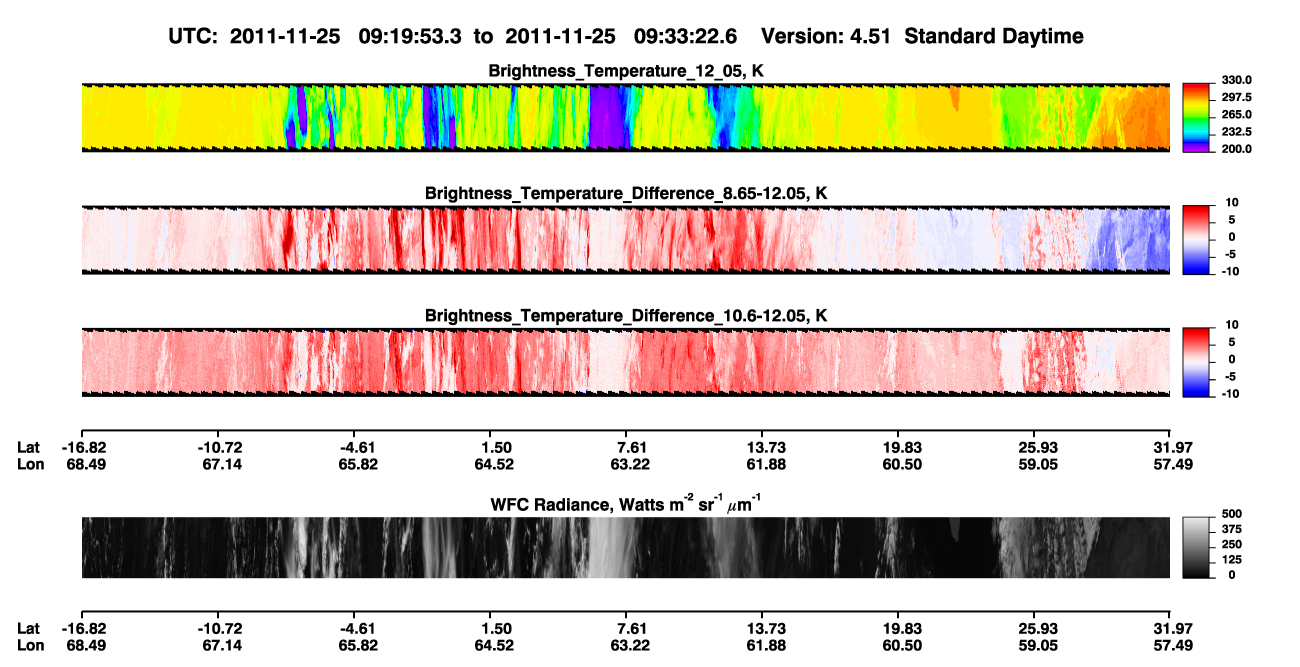Click the upper axis longitude 59.05 label

click(x=1037, y=464)
